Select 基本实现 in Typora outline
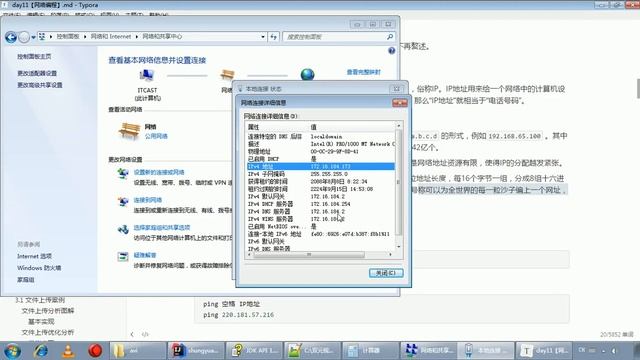This screenshot has height=360, width=640. (x=41, y=322)
